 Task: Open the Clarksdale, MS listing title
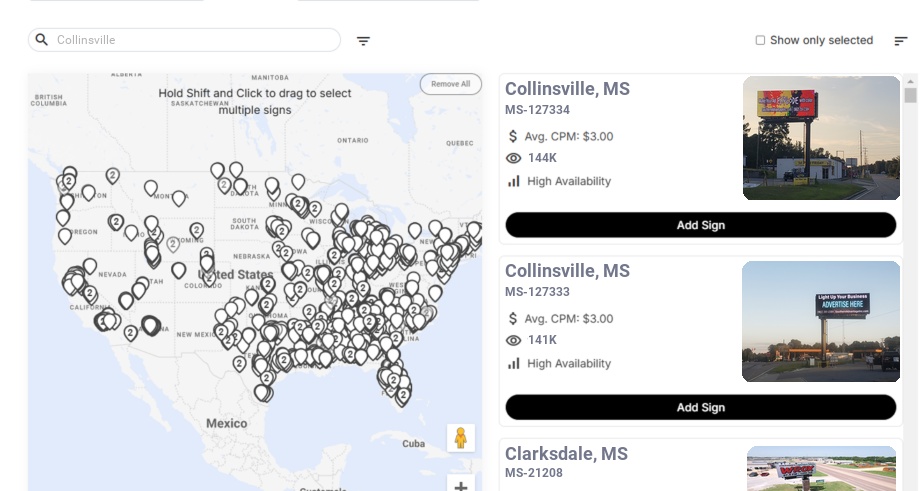click(566, 454)
